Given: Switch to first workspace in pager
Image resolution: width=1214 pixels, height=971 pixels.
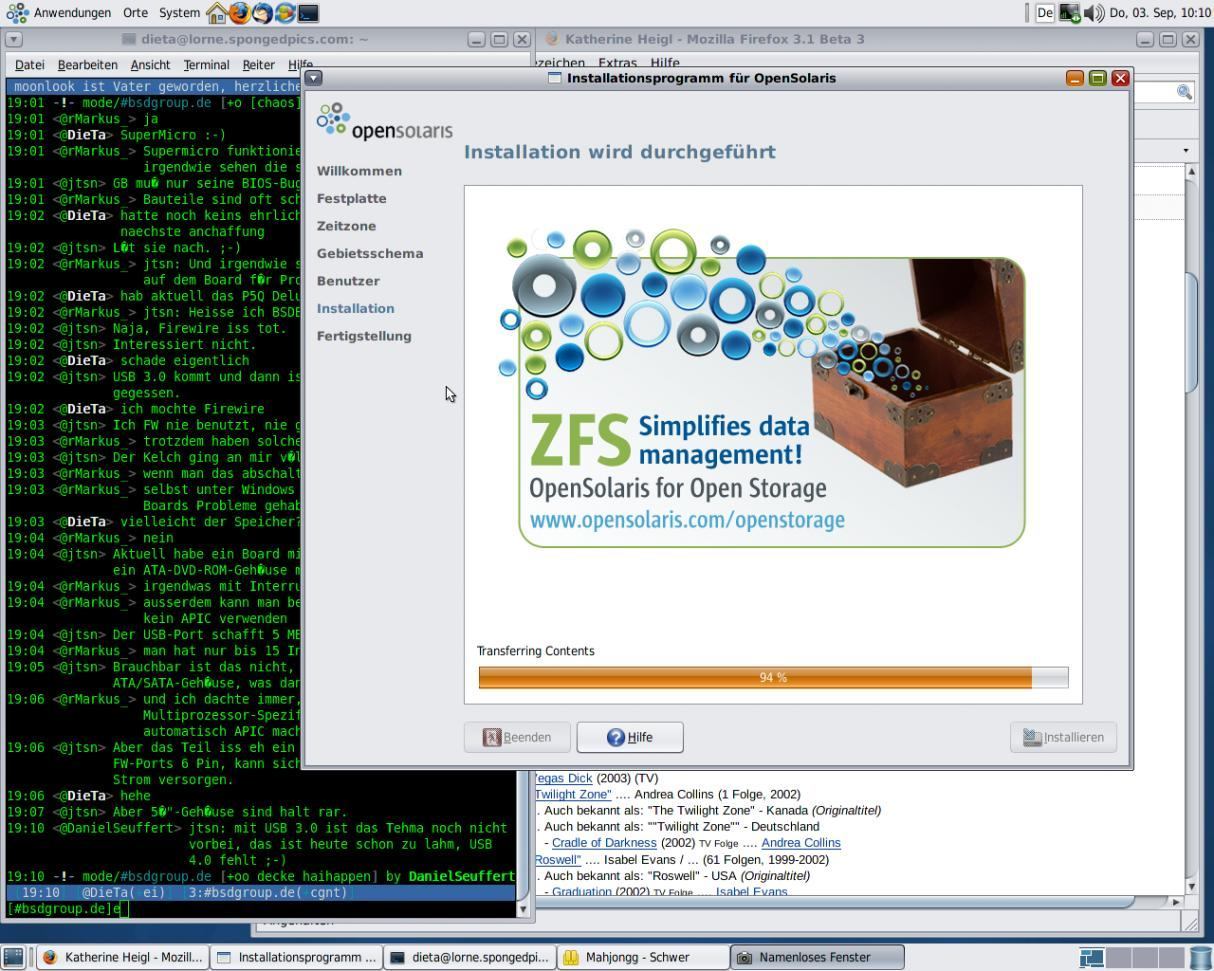Looking at the screenshot, I should tap(1092, 957).
